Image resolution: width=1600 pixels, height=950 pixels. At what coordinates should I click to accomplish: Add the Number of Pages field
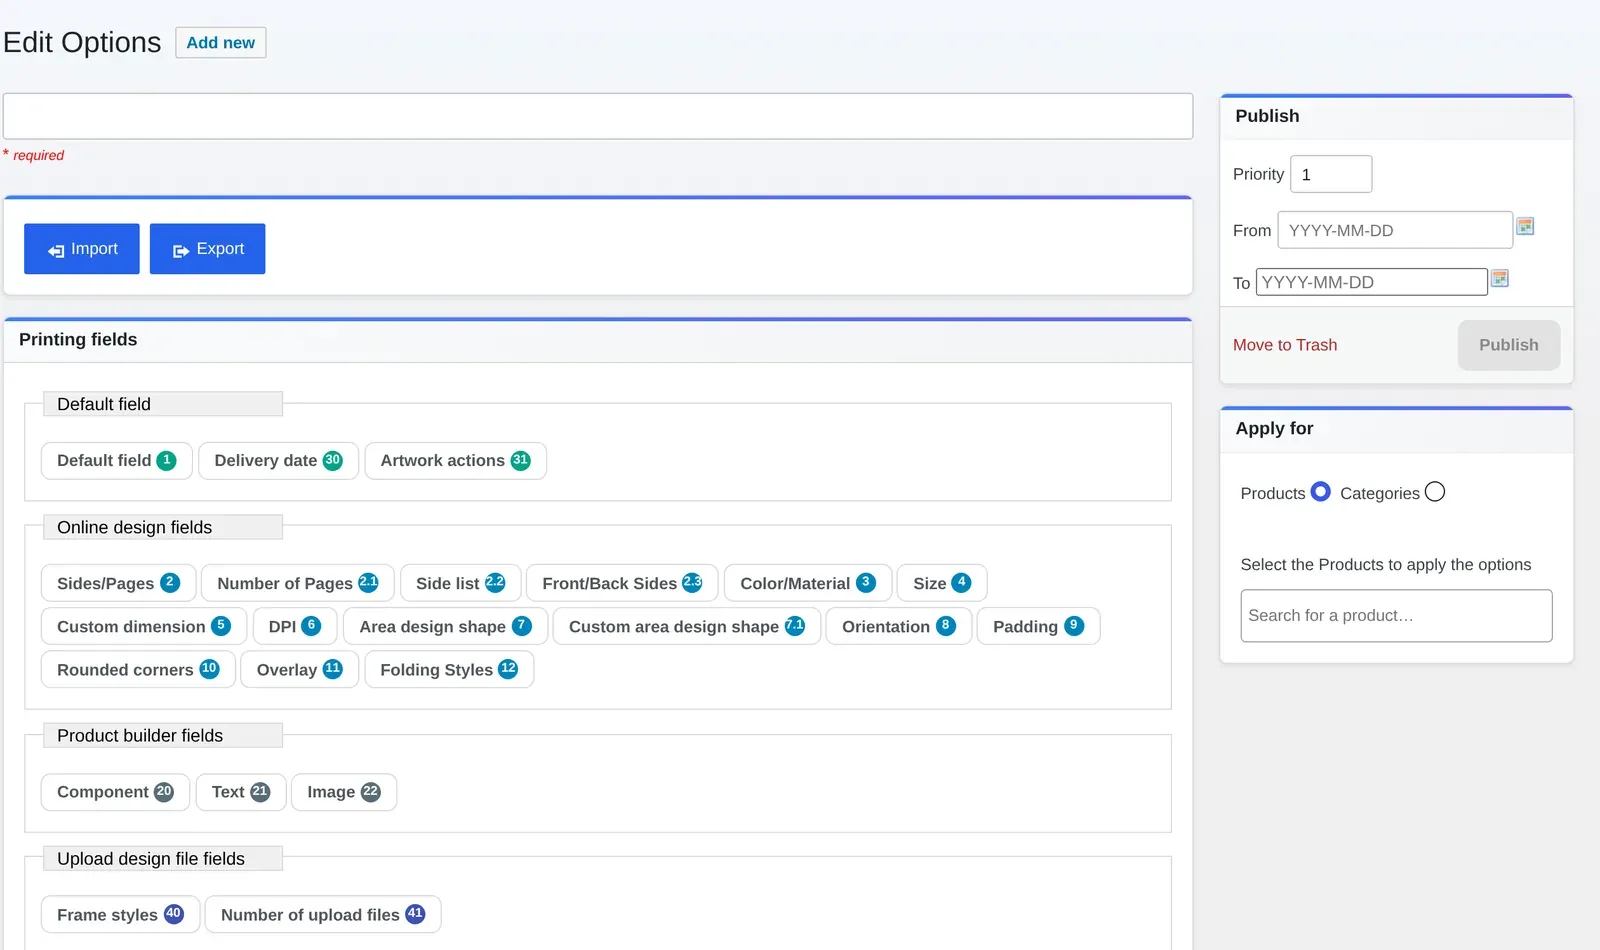[x=298, y=584]
